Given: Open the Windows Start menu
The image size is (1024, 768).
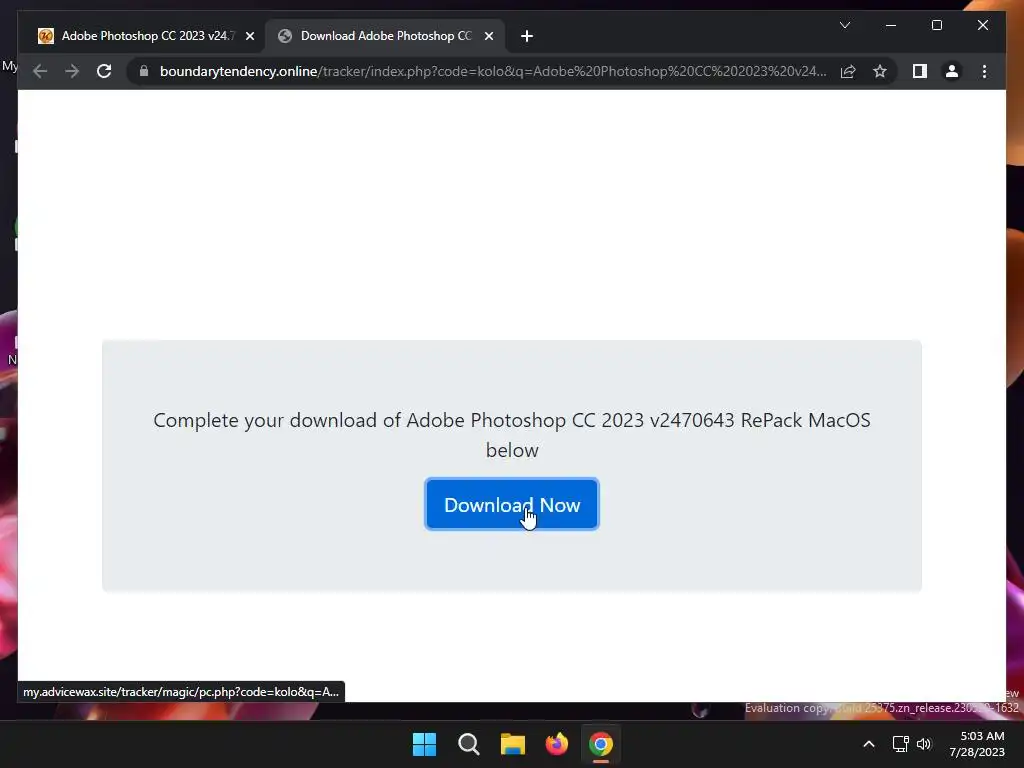Looking at the screenshot, I should point(424,744).
